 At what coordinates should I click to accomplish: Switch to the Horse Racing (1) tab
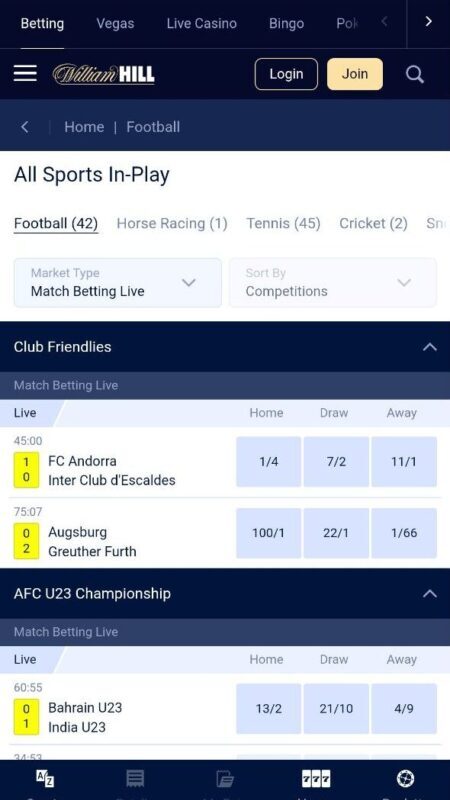pos(172,223)
